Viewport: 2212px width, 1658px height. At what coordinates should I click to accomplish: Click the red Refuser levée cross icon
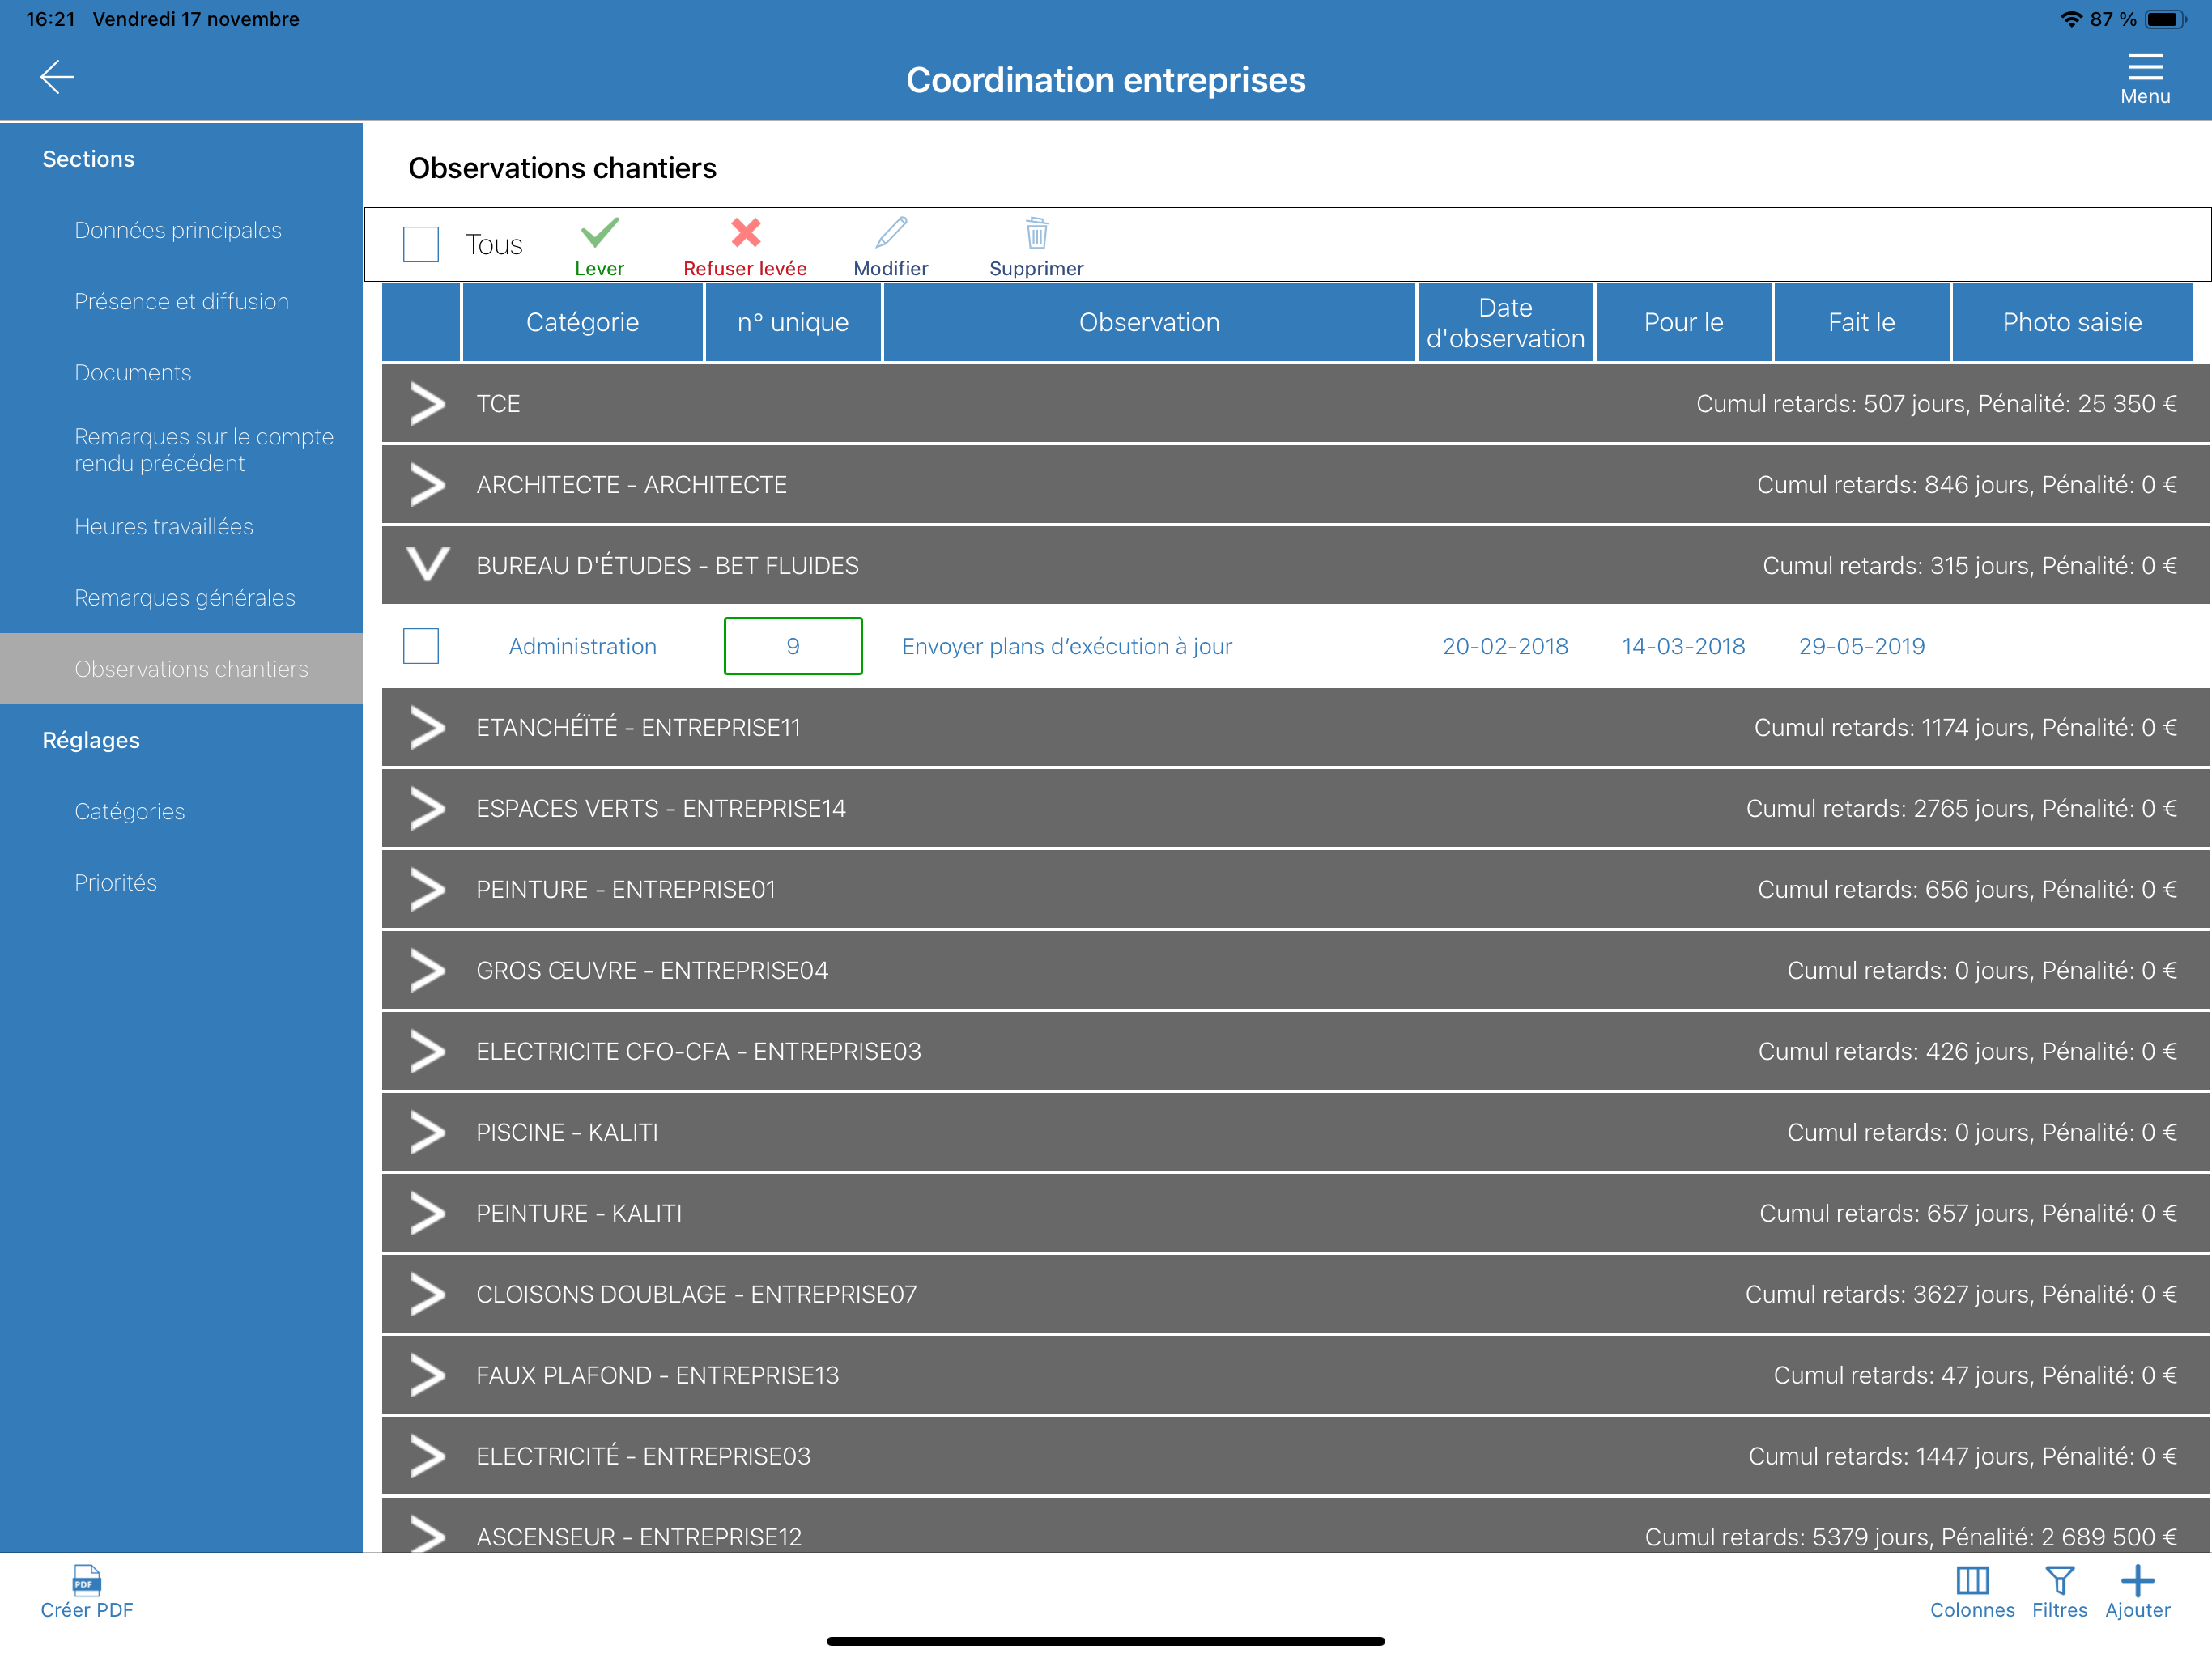pos(745,233)
